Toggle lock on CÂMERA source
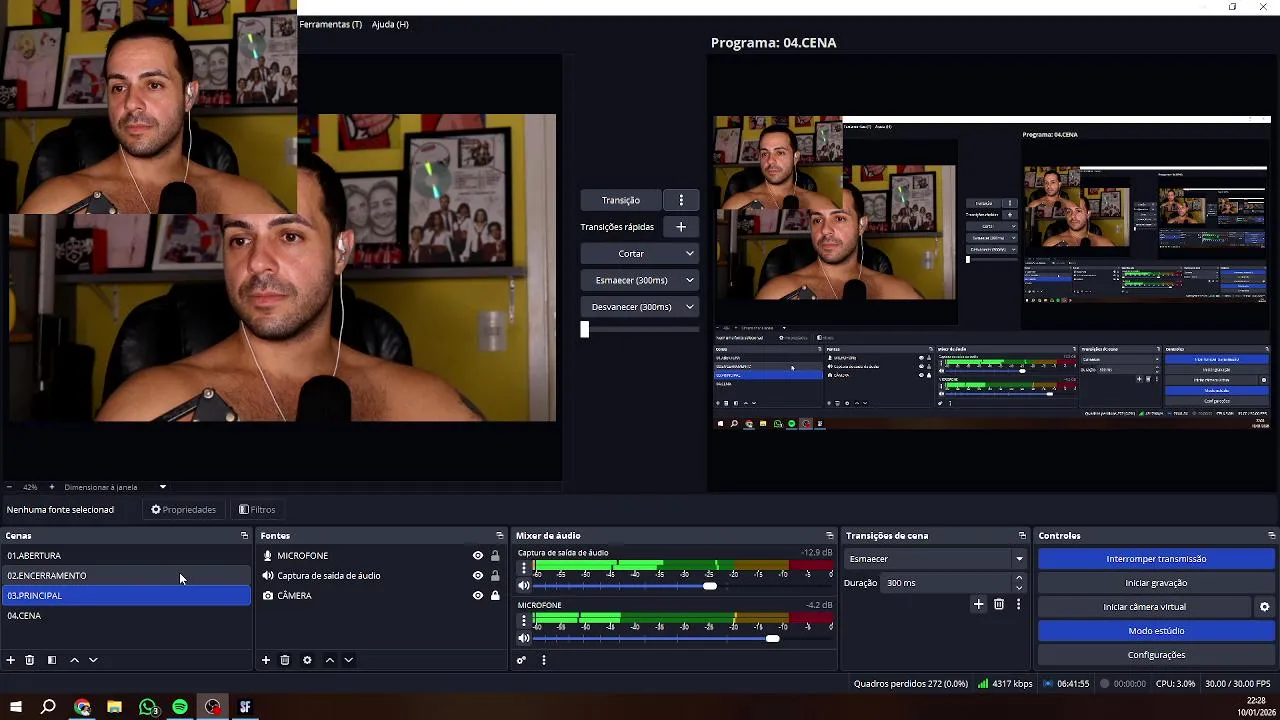Viewport: 1280px width, 720px height. pos(495,596)
